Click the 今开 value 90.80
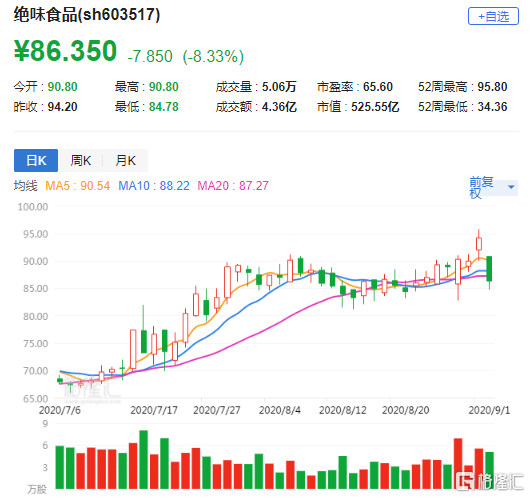The width and height of the screenshot is (530, 498). (x=63, y=87)
